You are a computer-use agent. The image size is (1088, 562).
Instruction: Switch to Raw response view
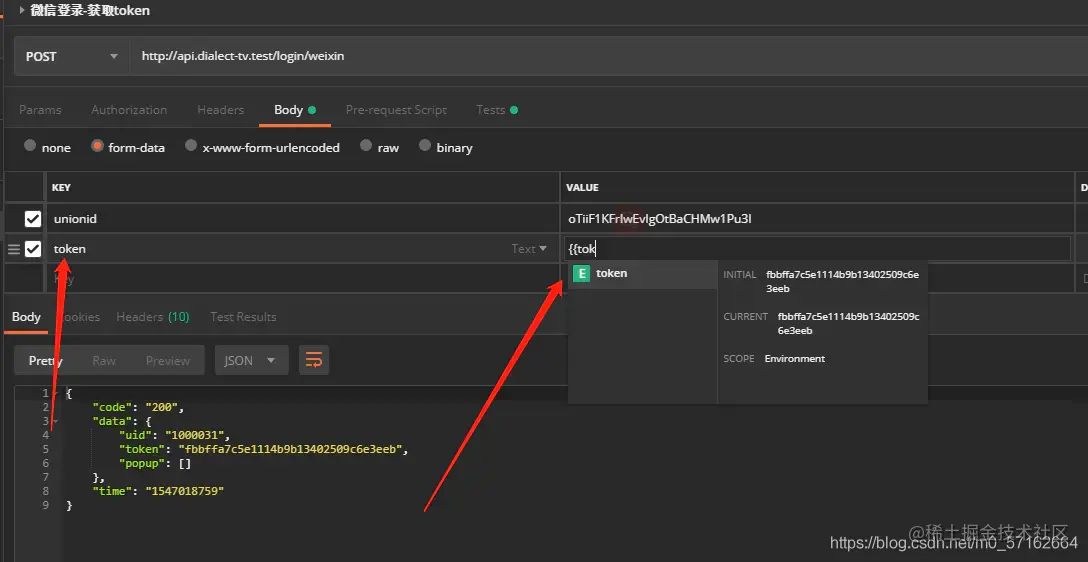pyautogui.click(x=104, y=361)
